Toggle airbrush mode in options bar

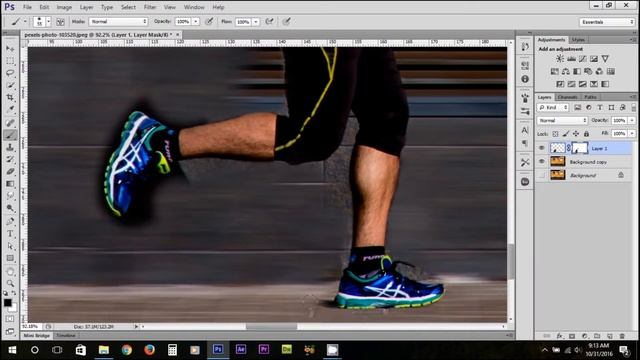(x=269, y=22)
